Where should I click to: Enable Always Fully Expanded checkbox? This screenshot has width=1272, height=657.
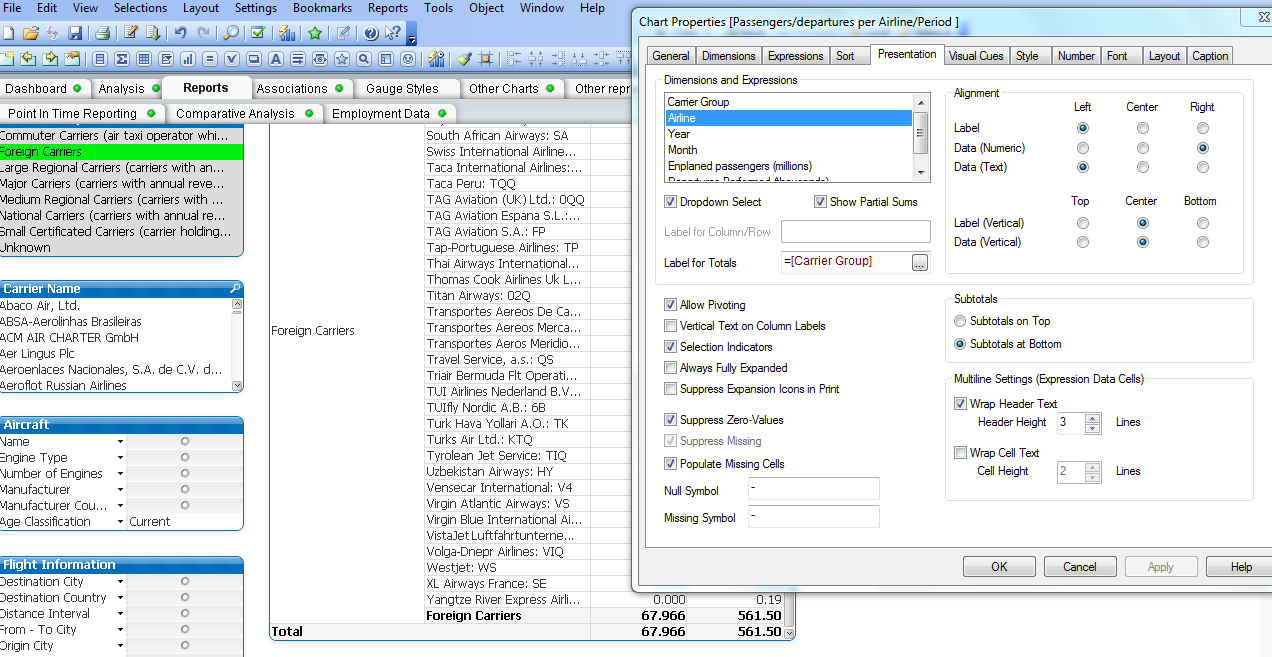click(670, 368)
